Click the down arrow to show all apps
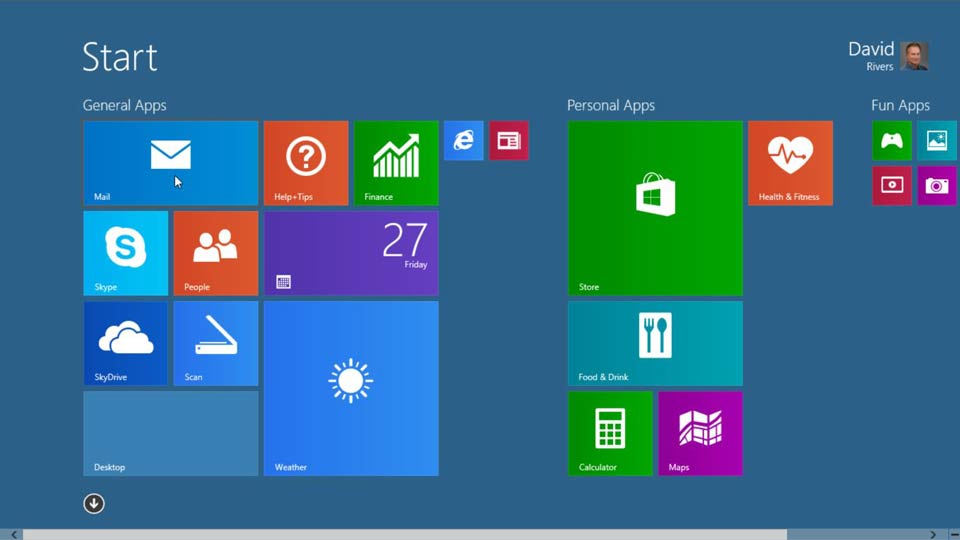The width and height of the screenshot is (960, 540). pyautogui.click(x=94, y=503)
